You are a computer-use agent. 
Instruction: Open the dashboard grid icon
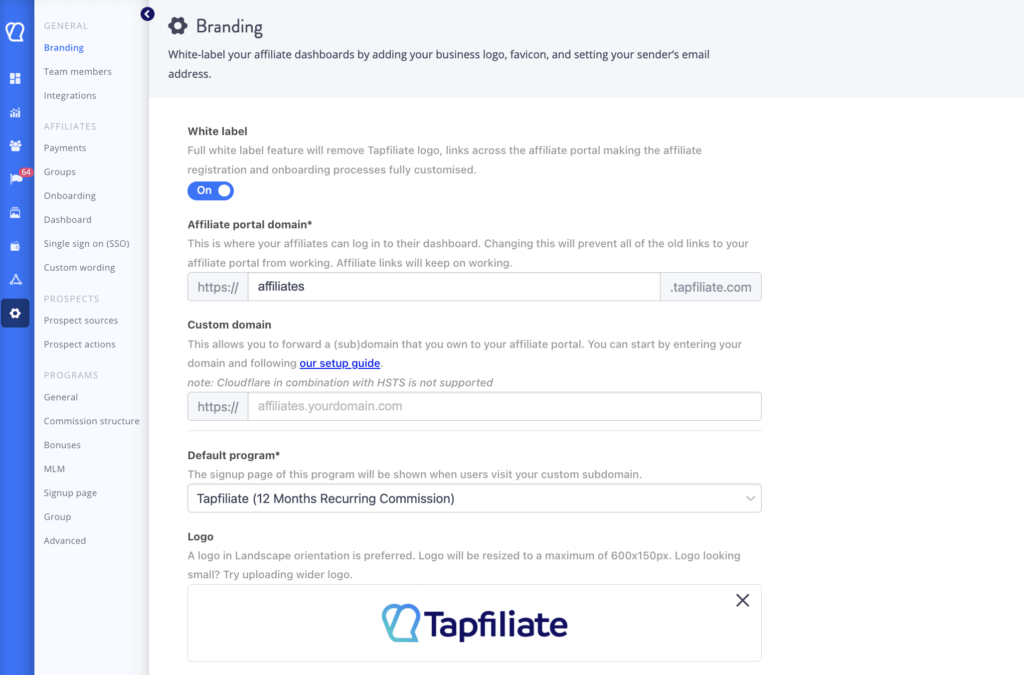point(15,78)
